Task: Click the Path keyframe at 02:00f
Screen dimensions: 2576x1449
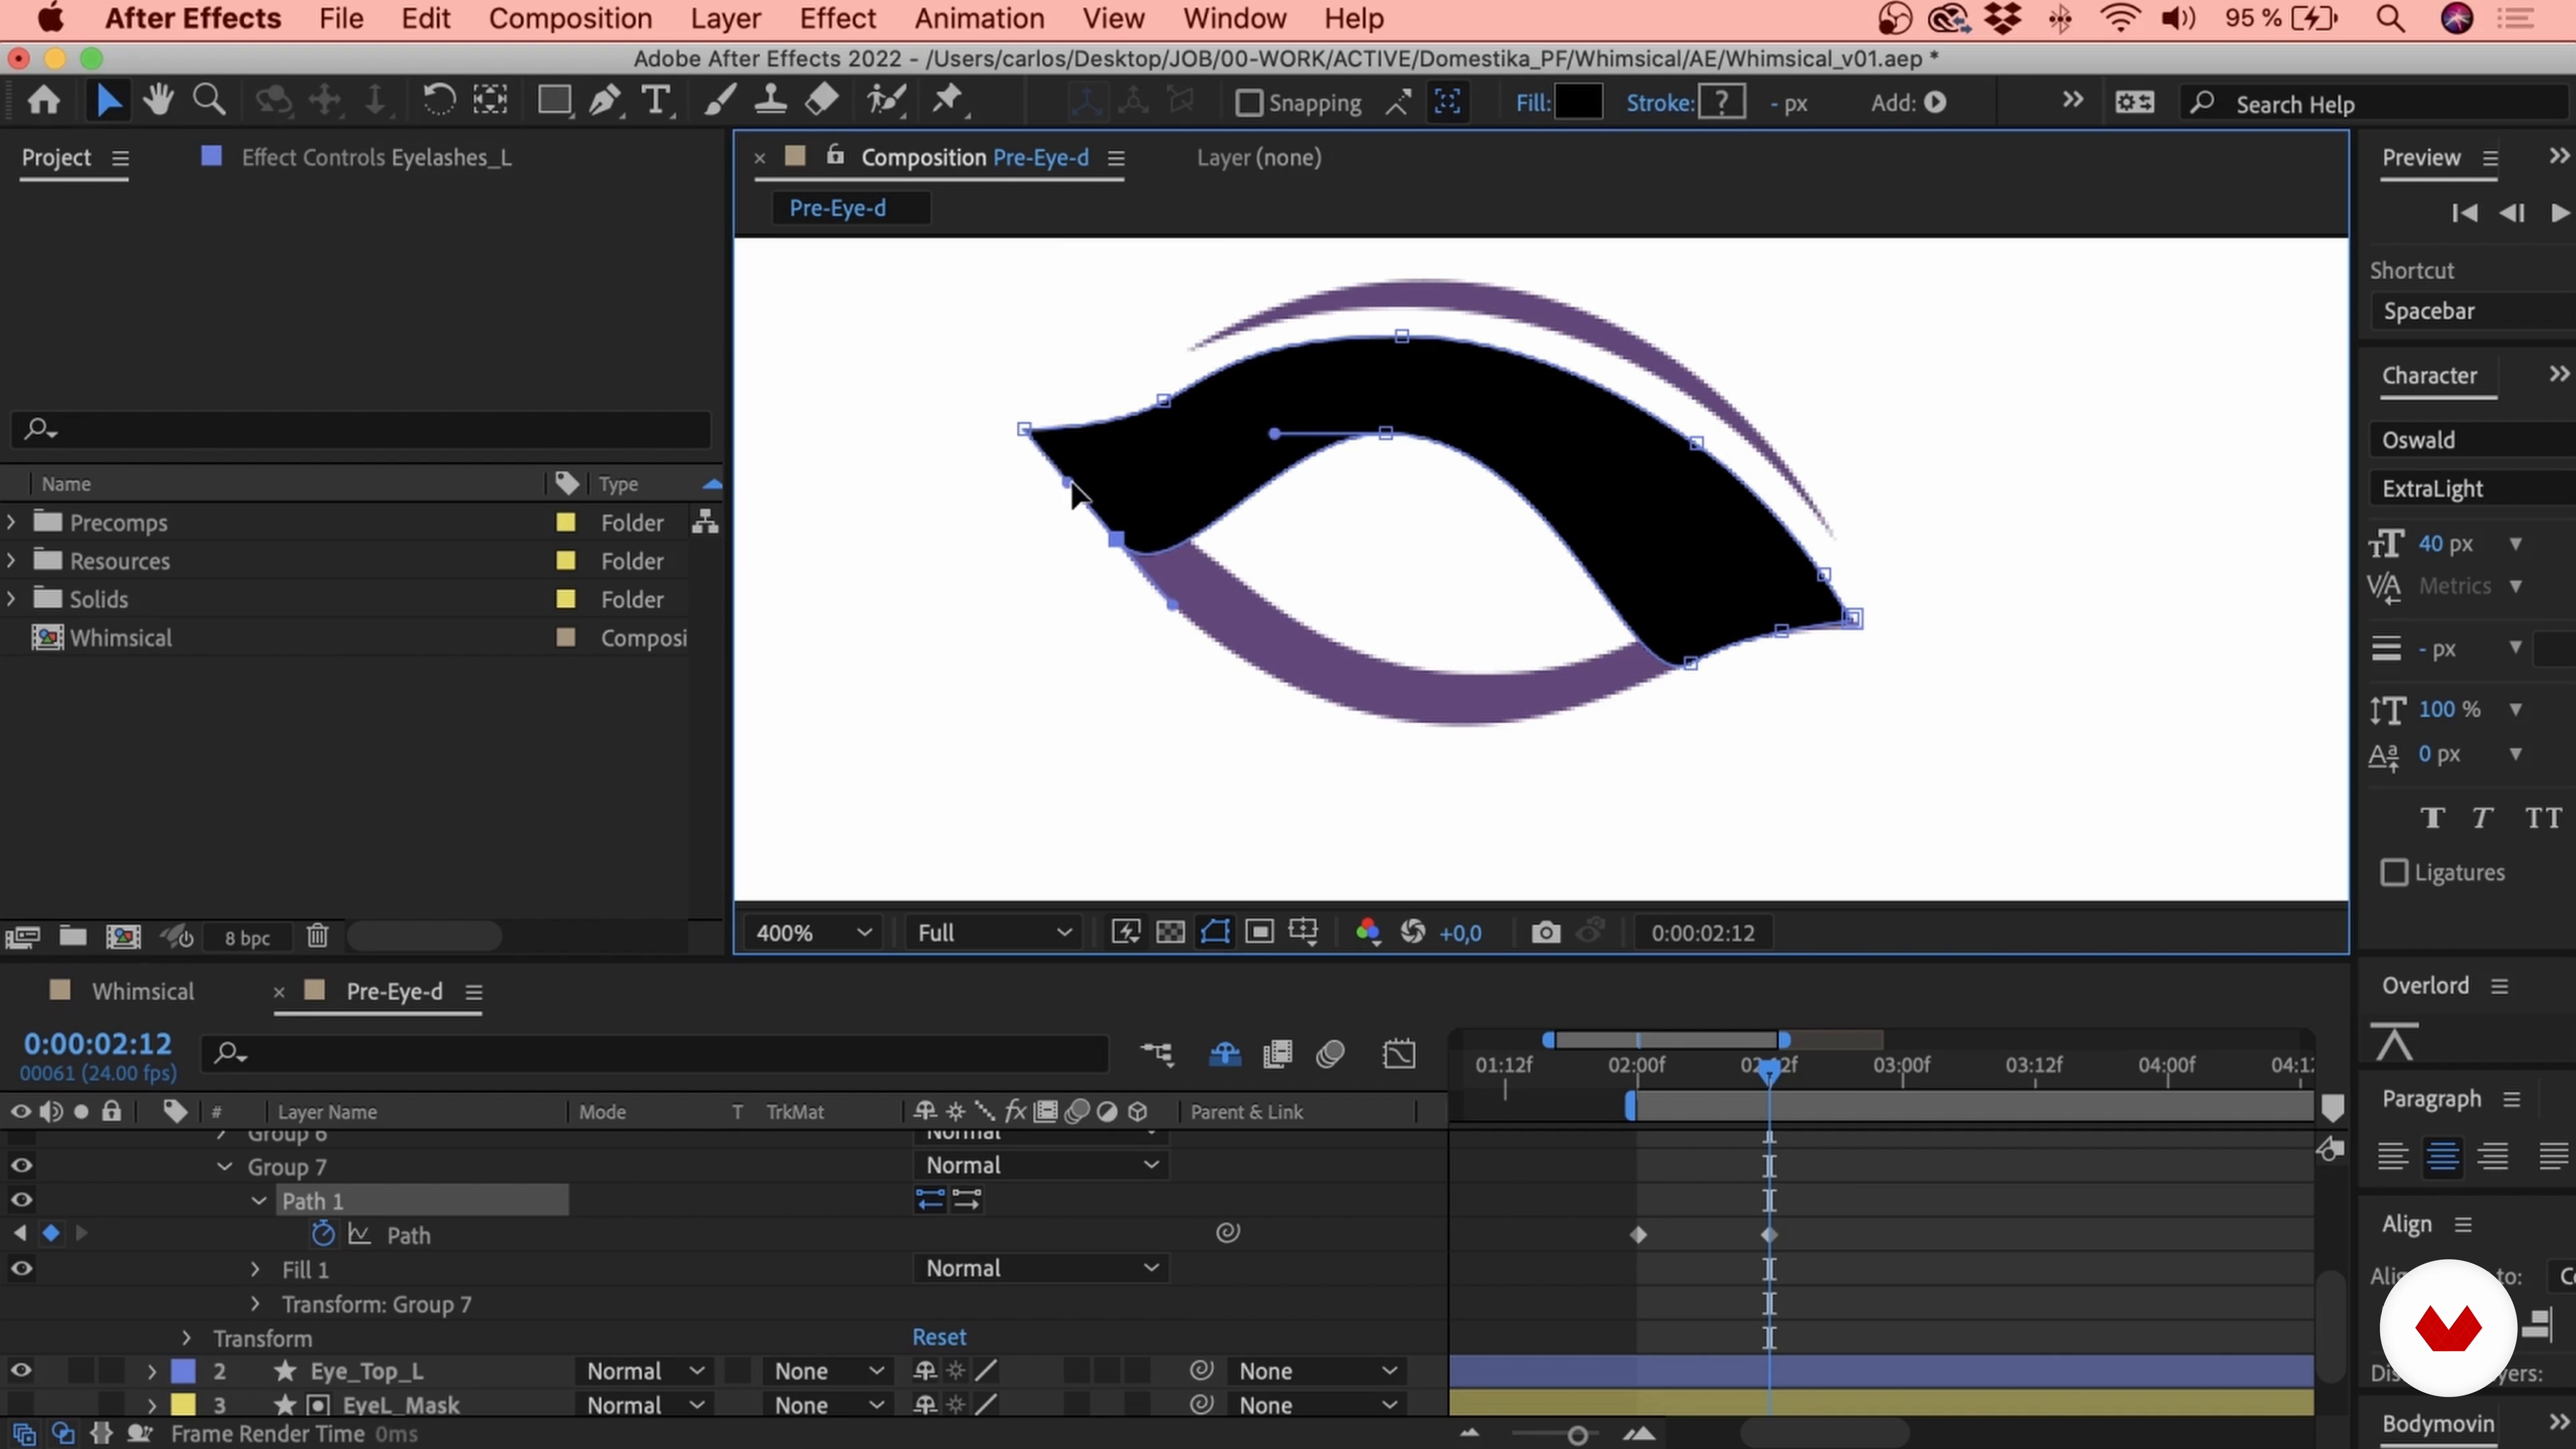Action: 1638,1235
